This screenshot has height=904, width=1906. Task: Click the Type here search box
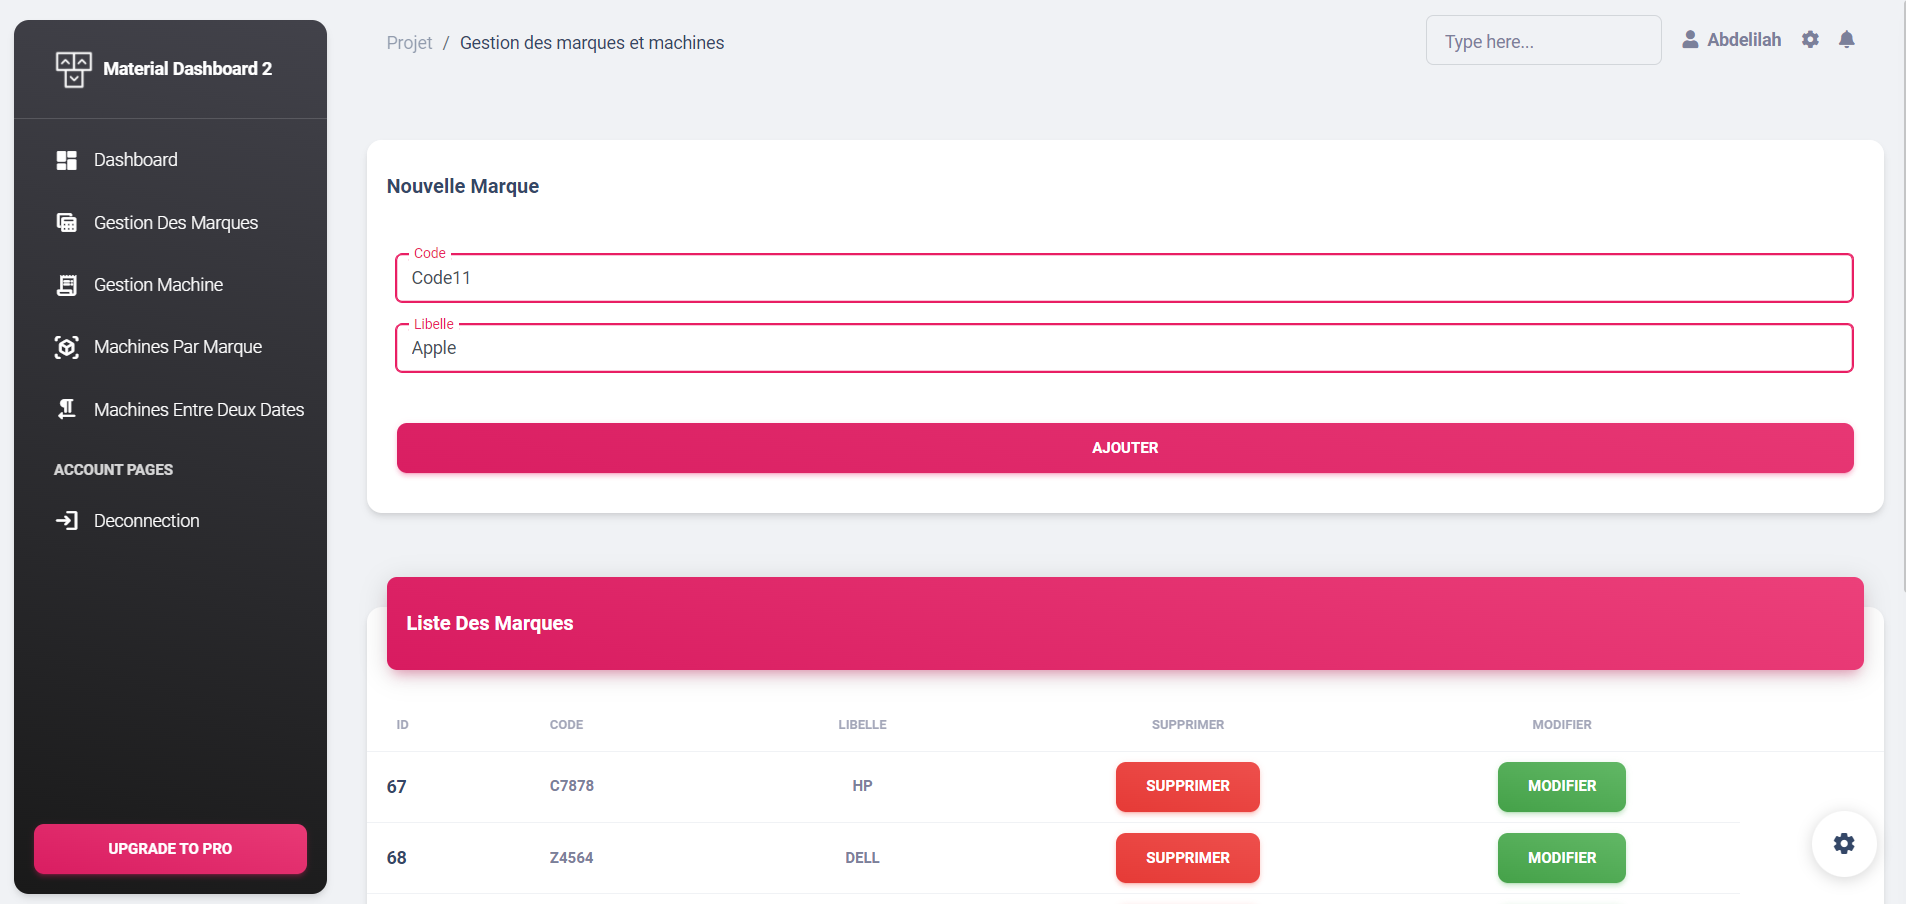tap(1543, 41)
